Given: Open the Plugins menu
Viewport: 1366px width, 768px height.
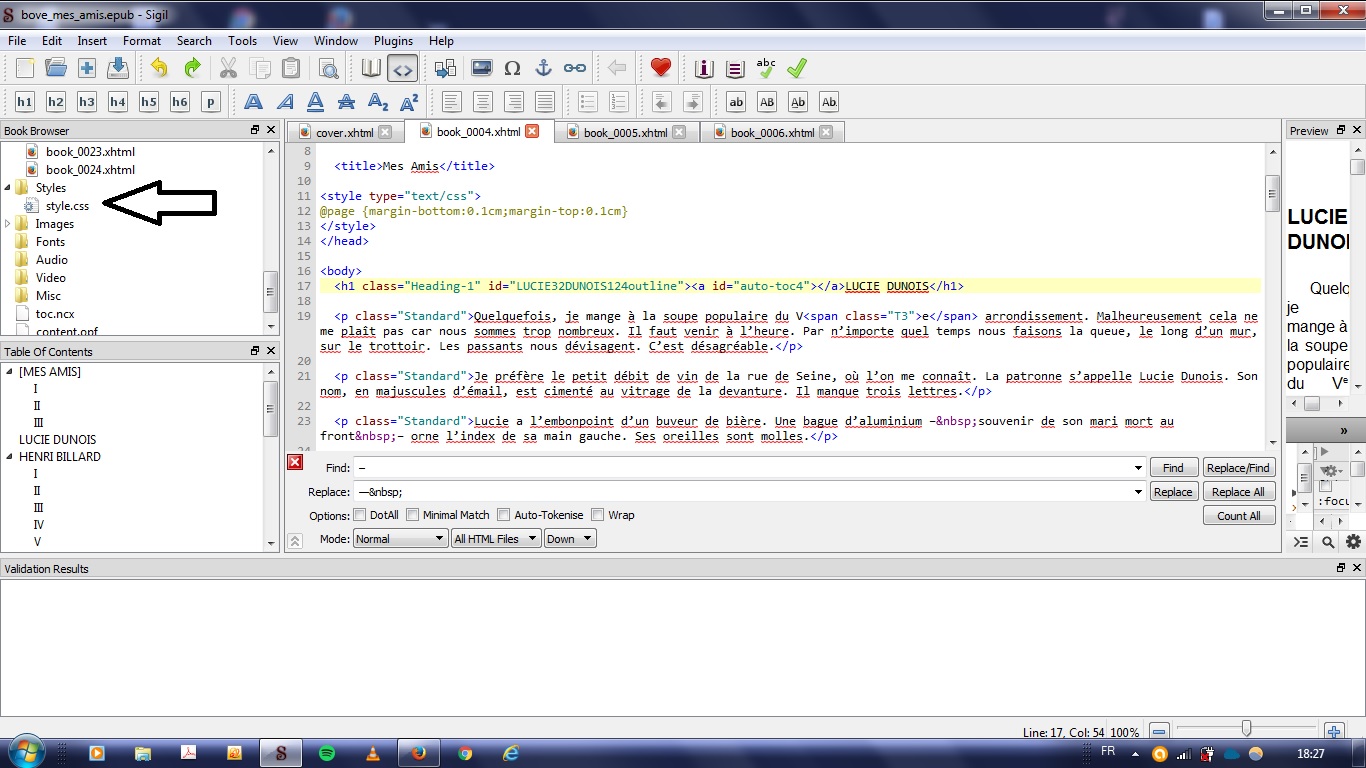Looking at the screenshot, I should tap(393, 41).
